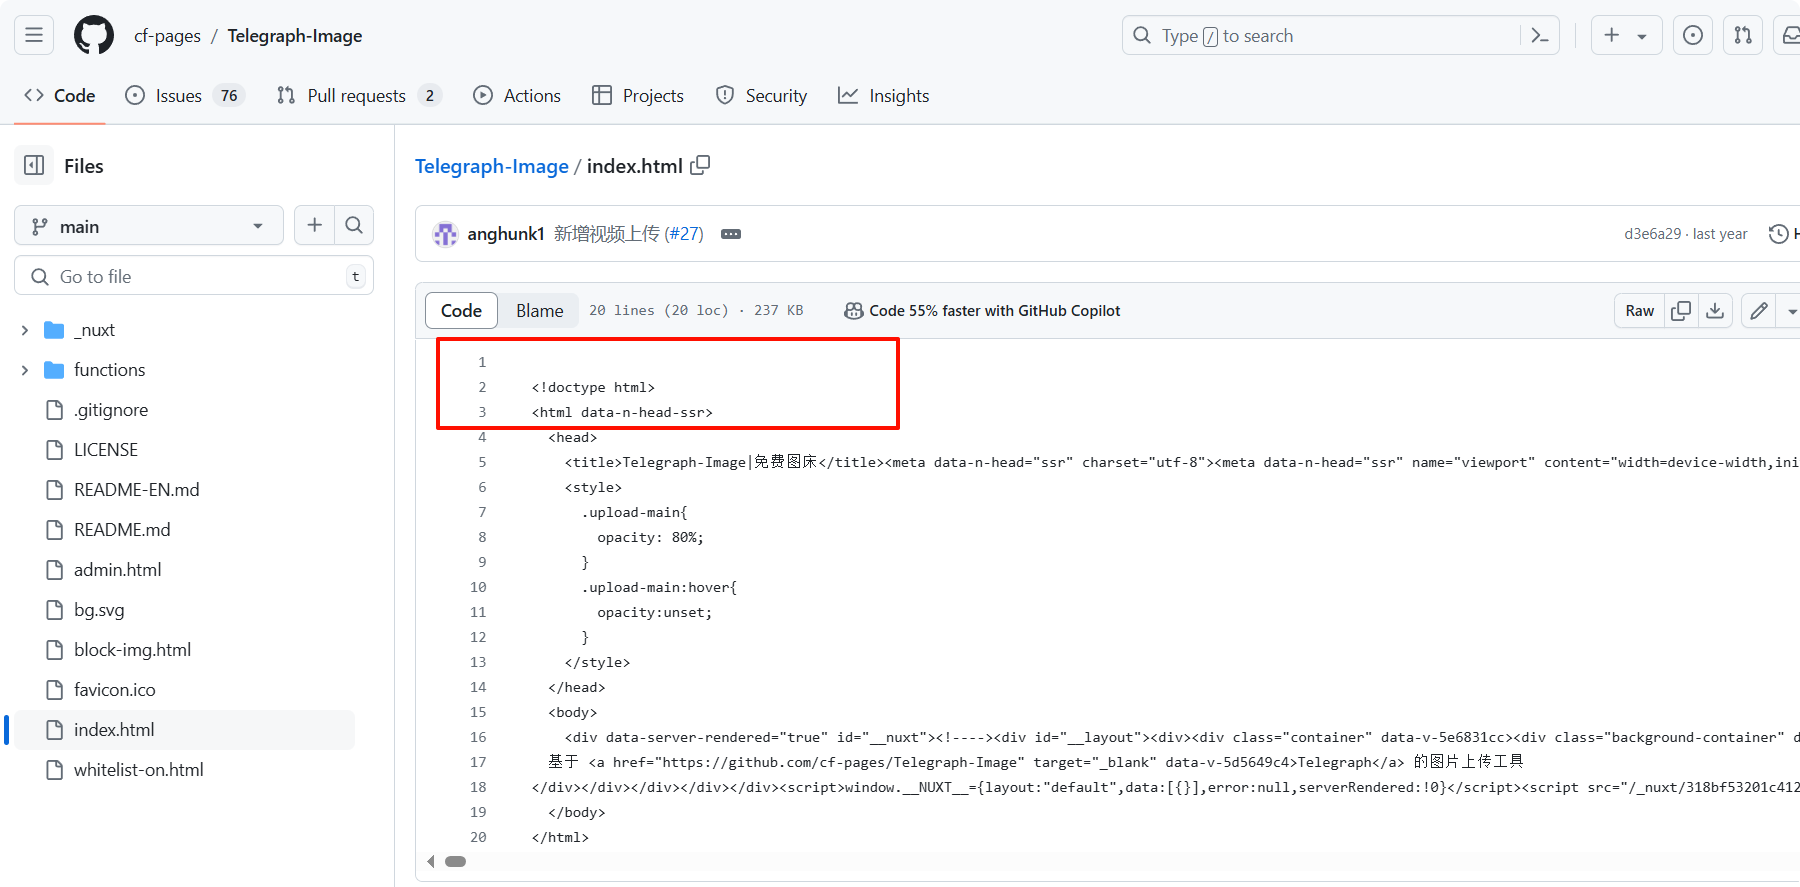Collapse the Files side panel
Image resolution: width=1800 pixels, height=887 pixels.
click(x=34, y=166)
